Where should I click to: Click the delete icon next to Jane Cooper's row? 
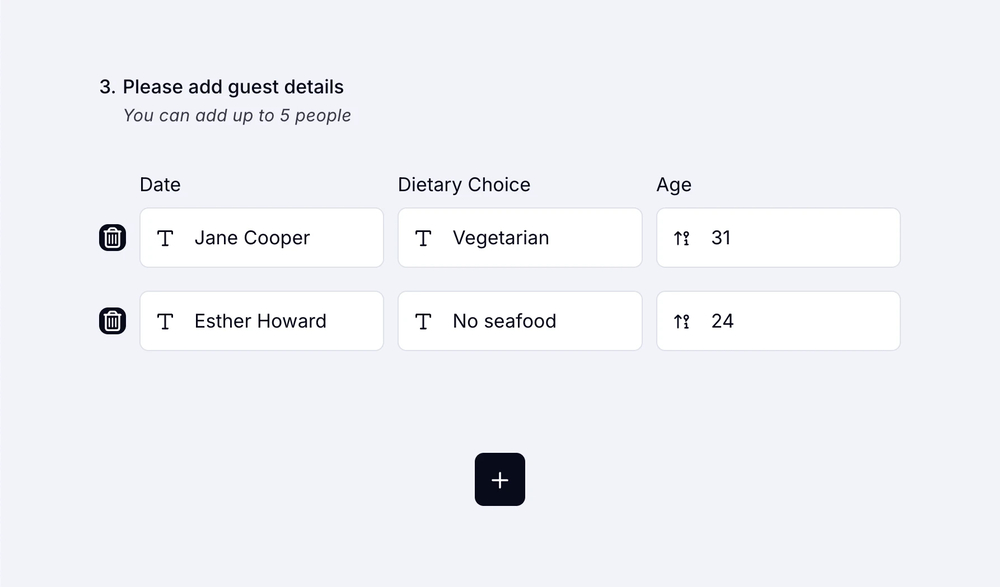pyautogui.click(x=112, y=237)
